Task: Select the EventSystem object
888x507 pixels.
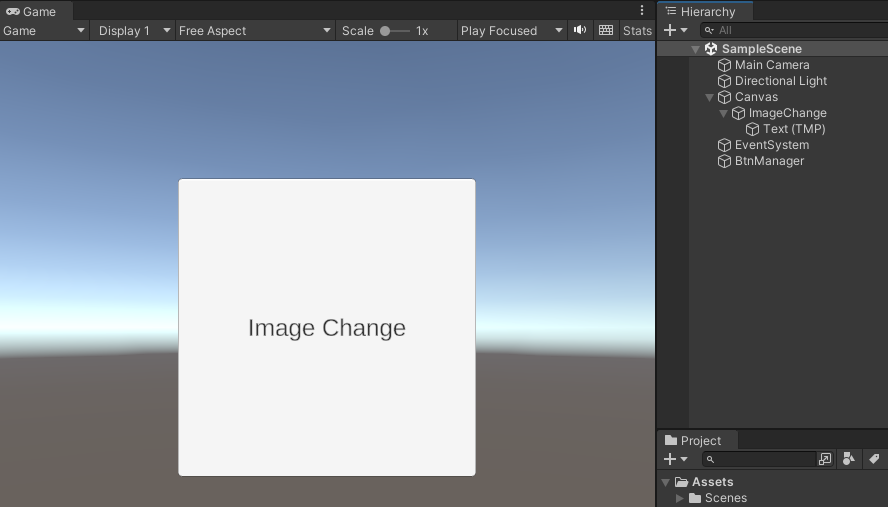Action: [x=771, y=144]
